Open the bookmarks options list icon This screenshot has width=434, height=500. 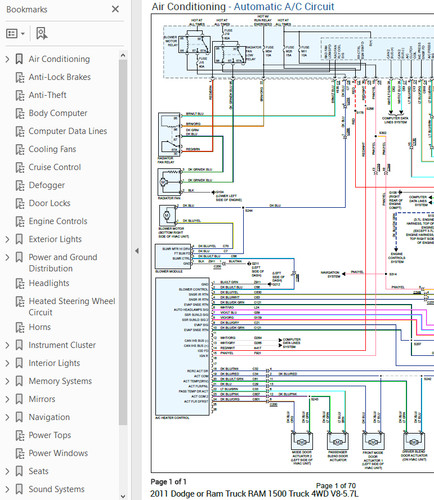tap(15, 34)
